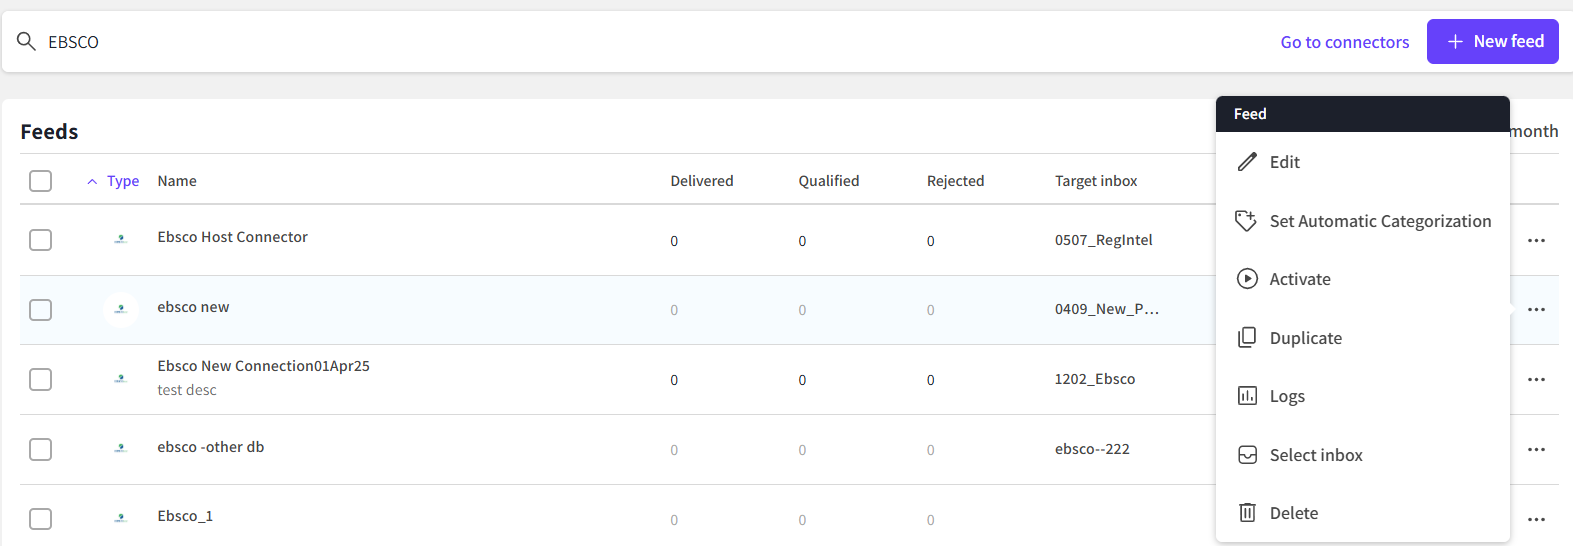Click the Logs chart icon
Viewport: 1573px width, 546px height.
[x=1247, y=396]
